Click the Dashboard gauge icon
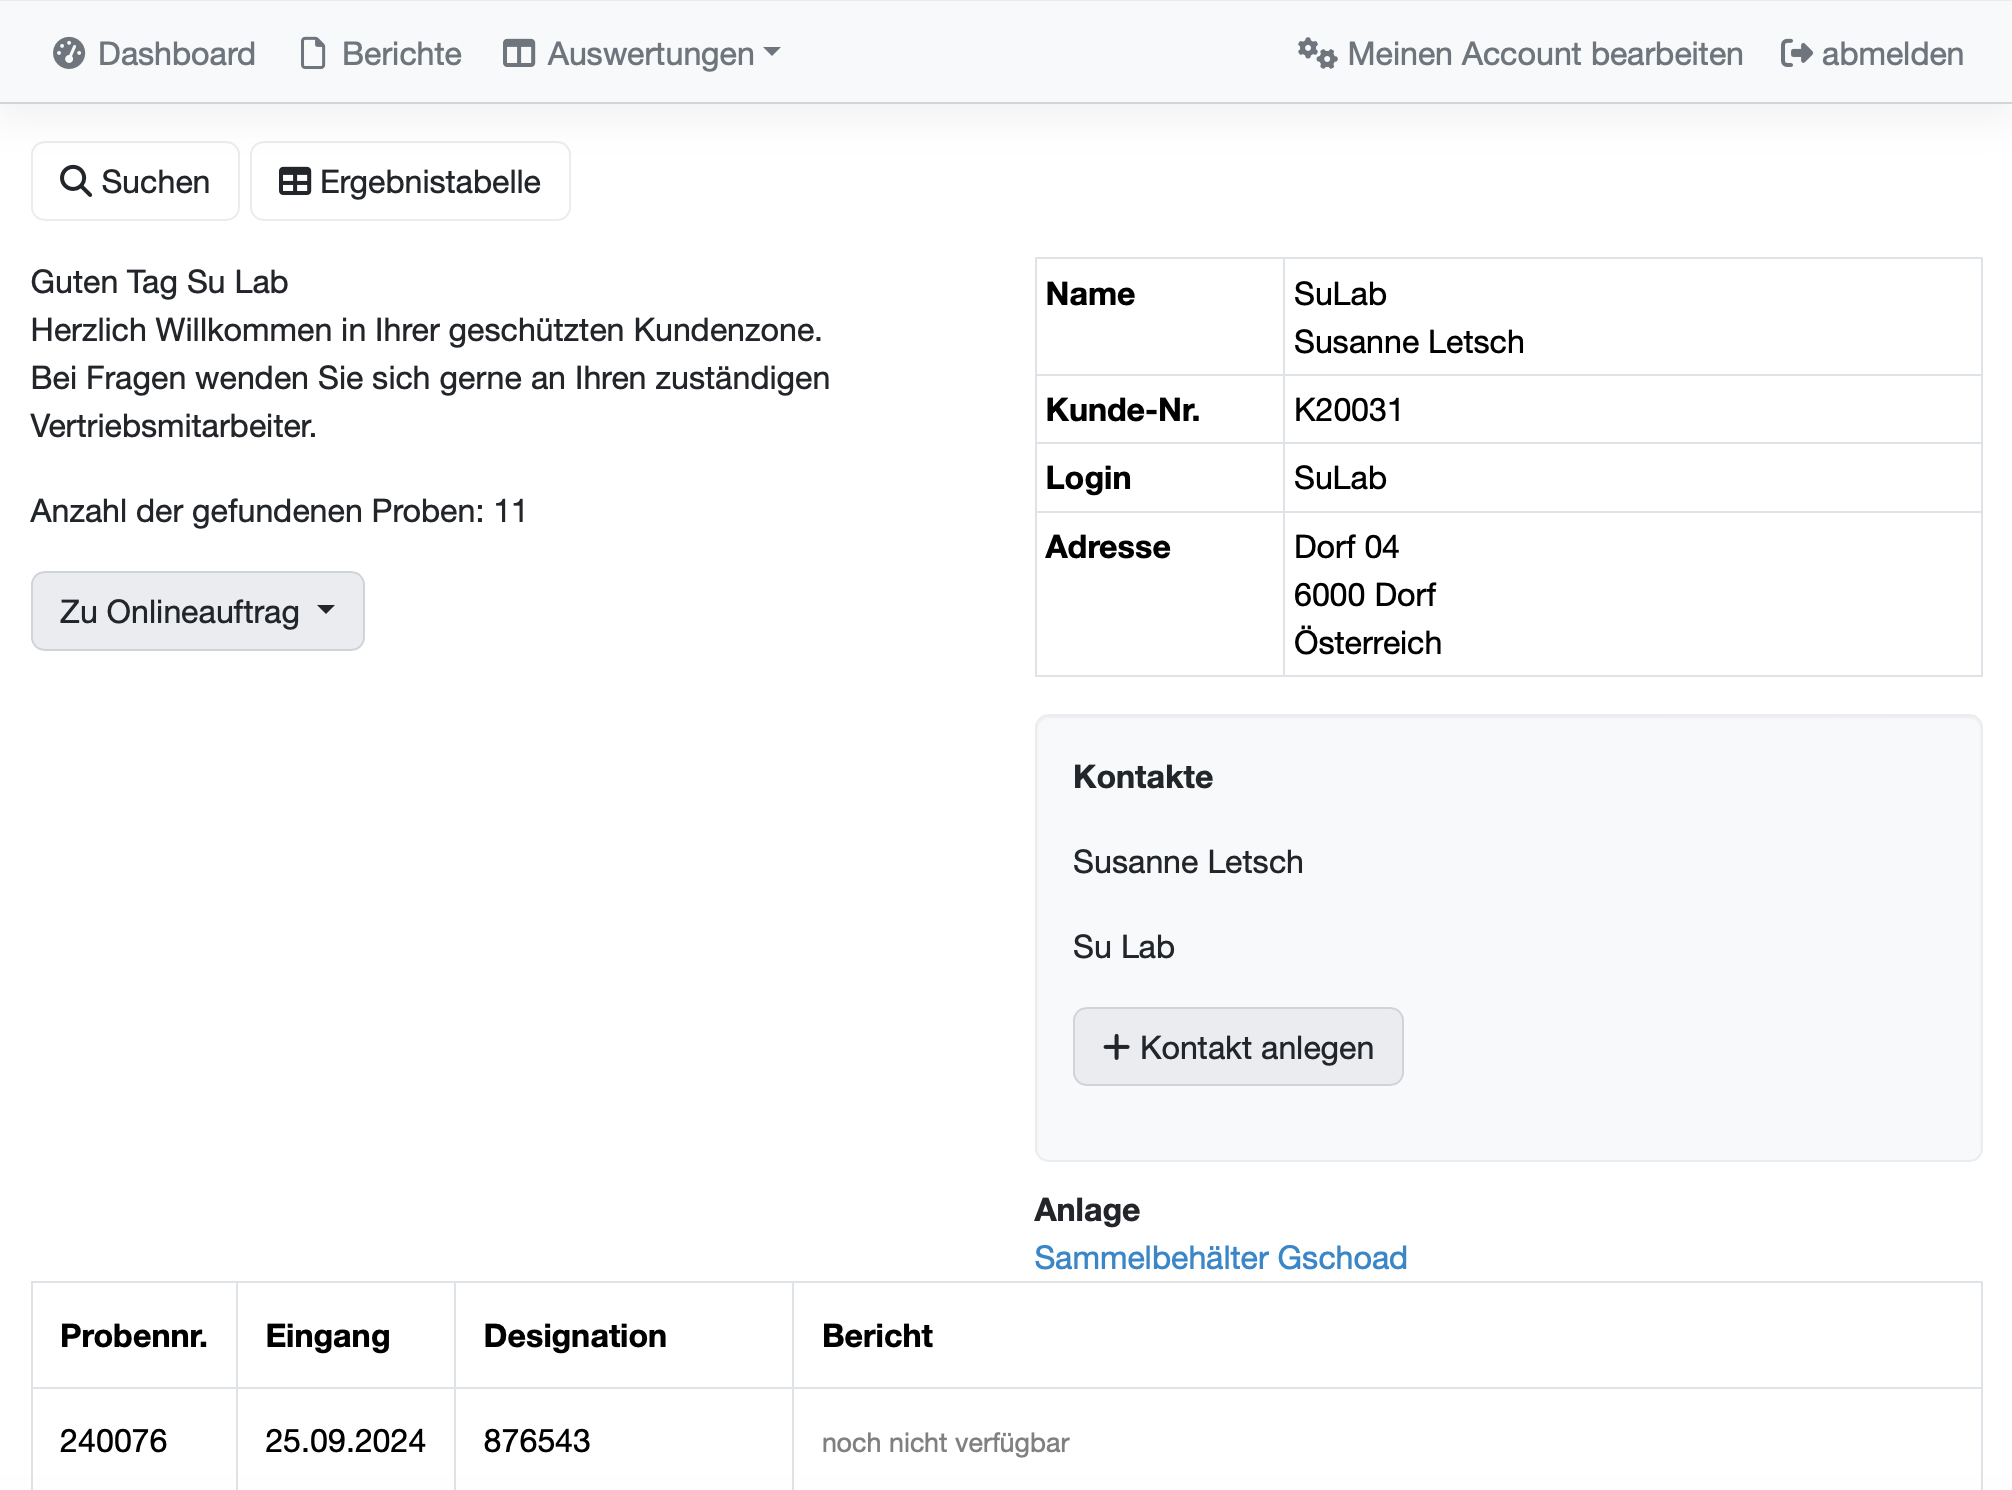The image size is (2012, 1490). (69, 53)
